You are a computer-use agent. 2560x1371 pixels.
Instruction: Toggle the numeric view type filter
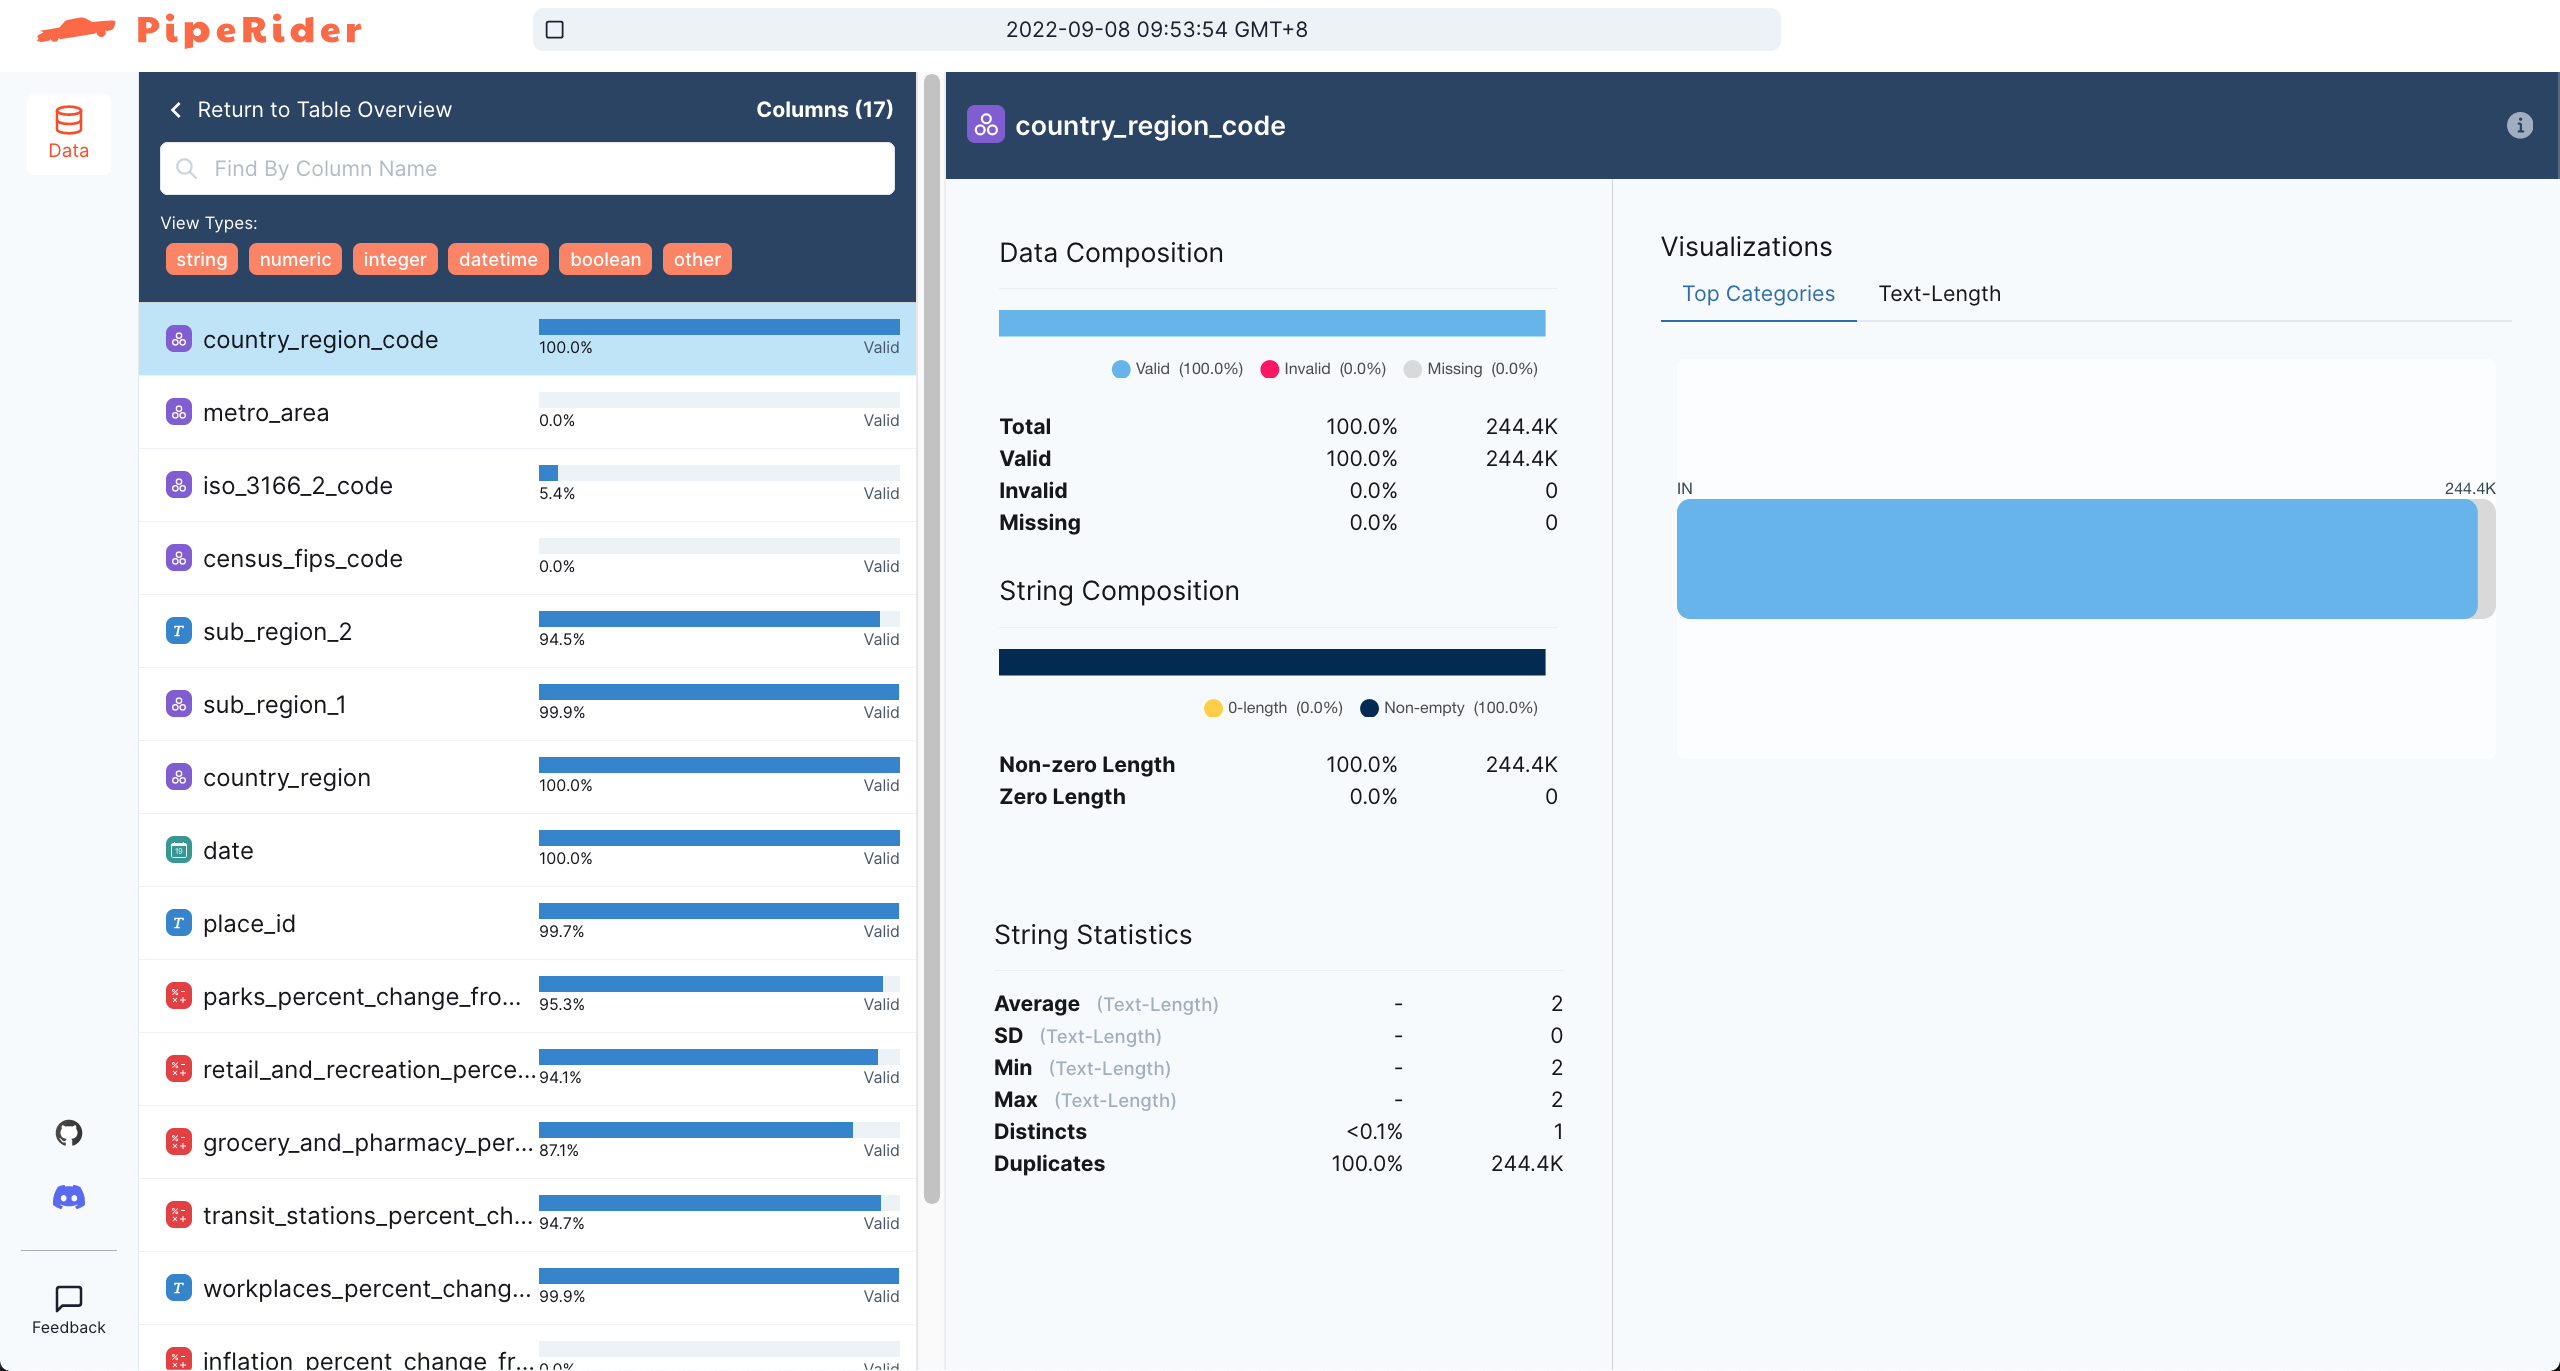click(x=295, y=260)
